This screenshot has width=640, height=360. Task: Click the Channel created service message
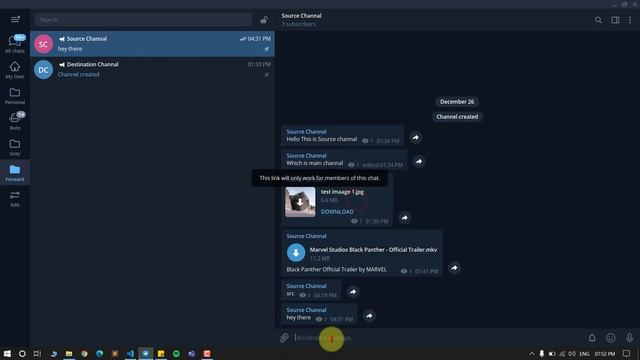pyautogui.click(x=457, y=117)
